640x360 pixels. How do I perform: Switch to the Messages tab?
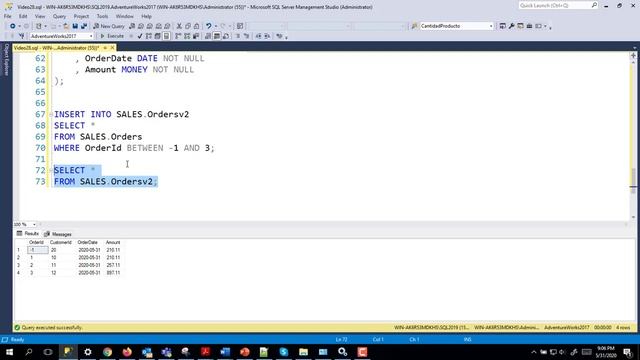[x=58, y=234]
